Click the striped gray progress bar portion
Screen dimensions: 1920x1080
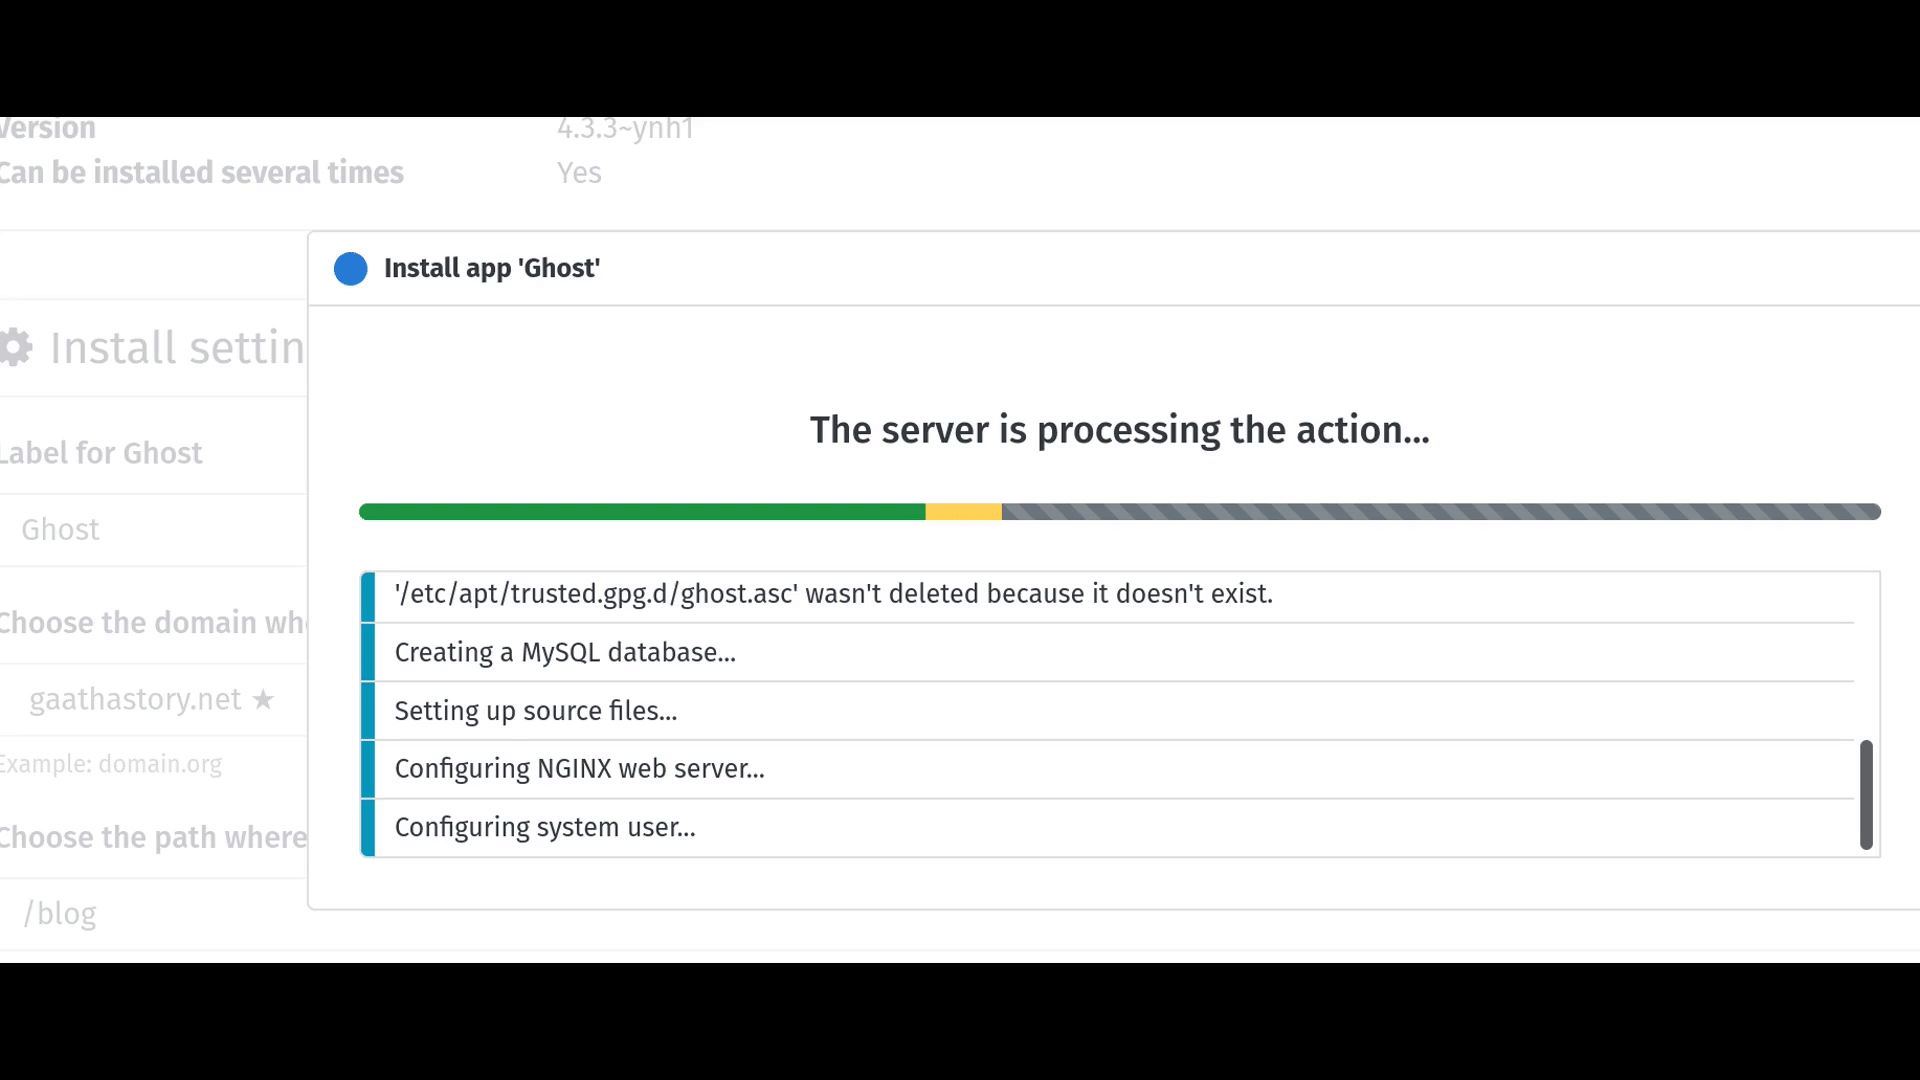click(1441, 512)
